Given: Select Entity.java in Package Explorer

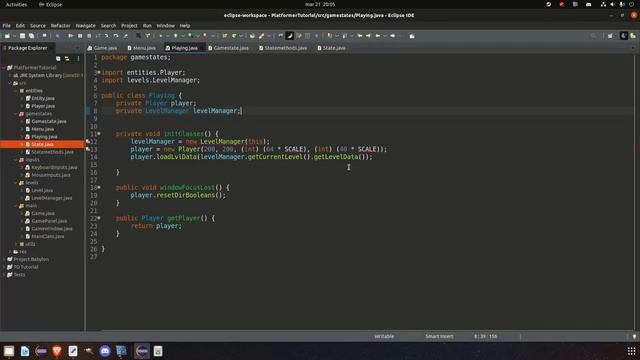Looking at the screenshot, I should pyautogui.click(x=43, y=98).
